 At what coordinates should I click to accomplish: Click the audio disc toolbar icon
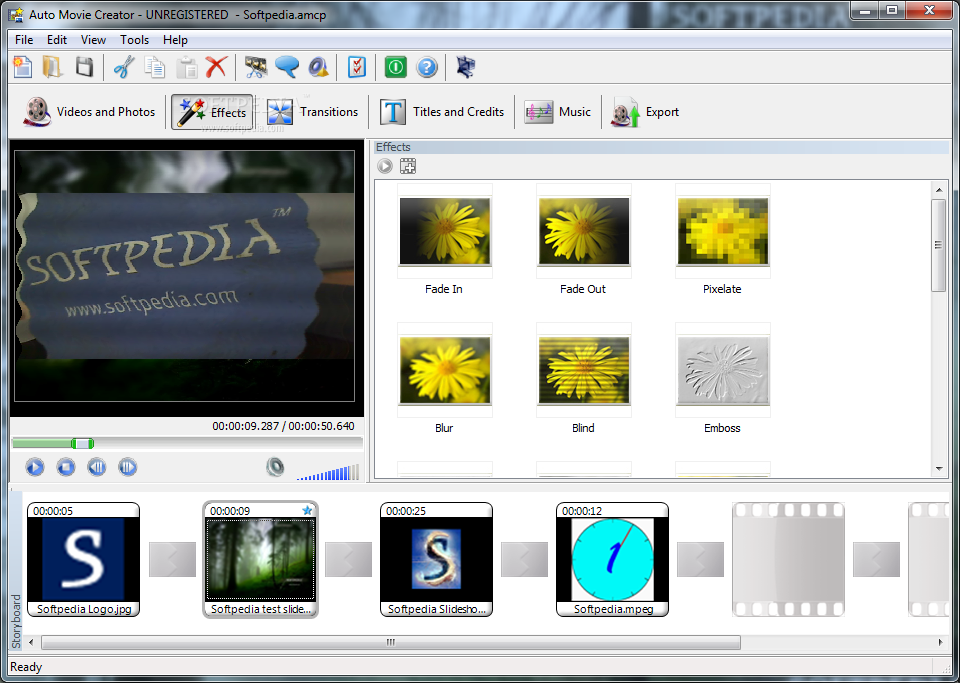click(x=318, y=67)
